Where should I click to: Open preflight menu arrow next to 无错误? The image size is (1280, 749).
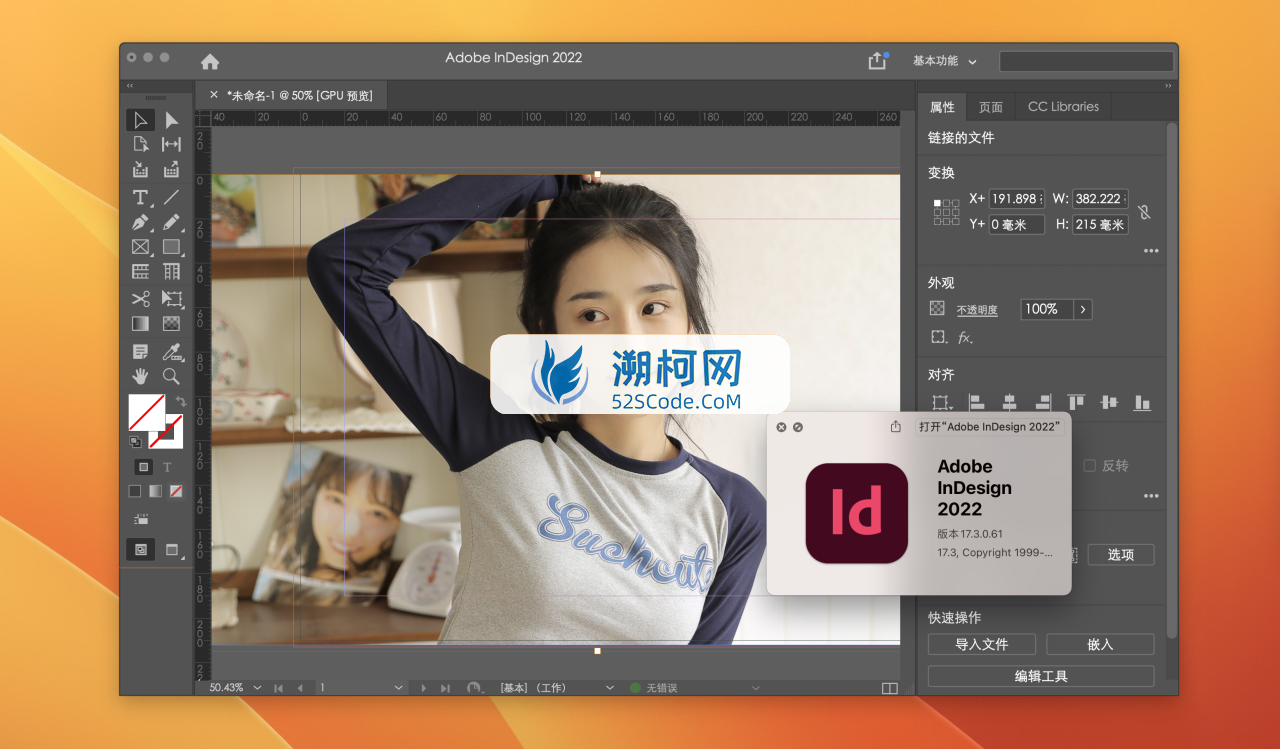point(756,688)
